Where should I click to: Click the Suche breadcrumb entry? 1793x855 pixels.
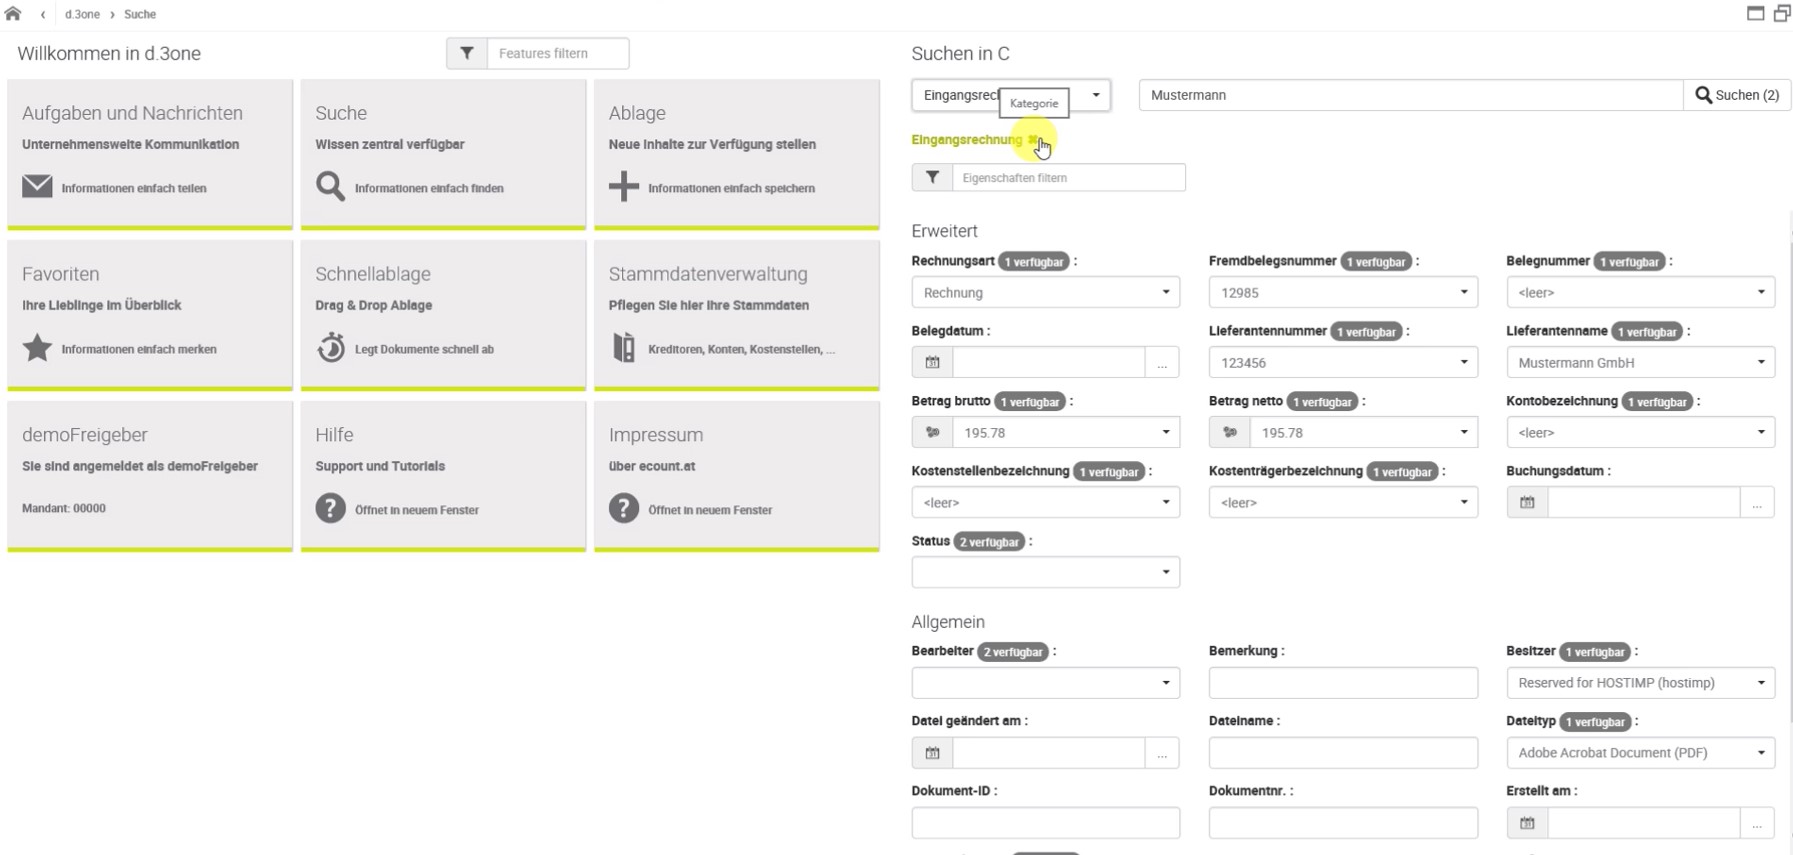(x=140, y=15)
